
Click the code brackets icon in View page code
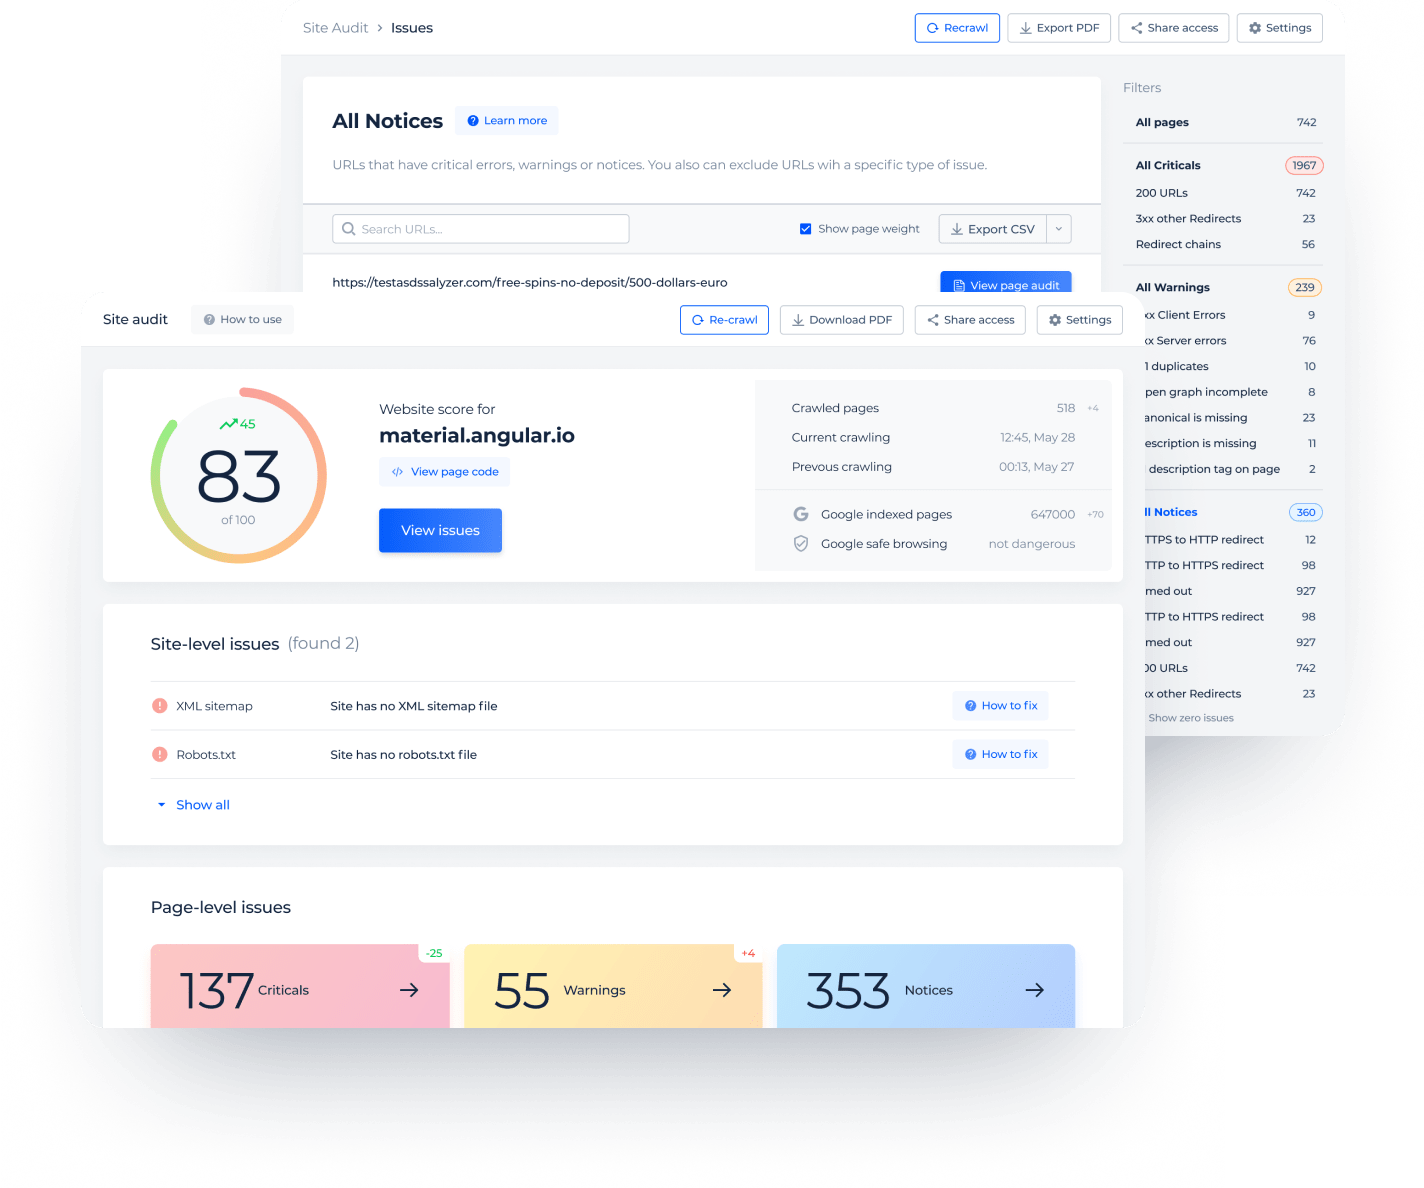pyautogui.click(x=398, y=472)
